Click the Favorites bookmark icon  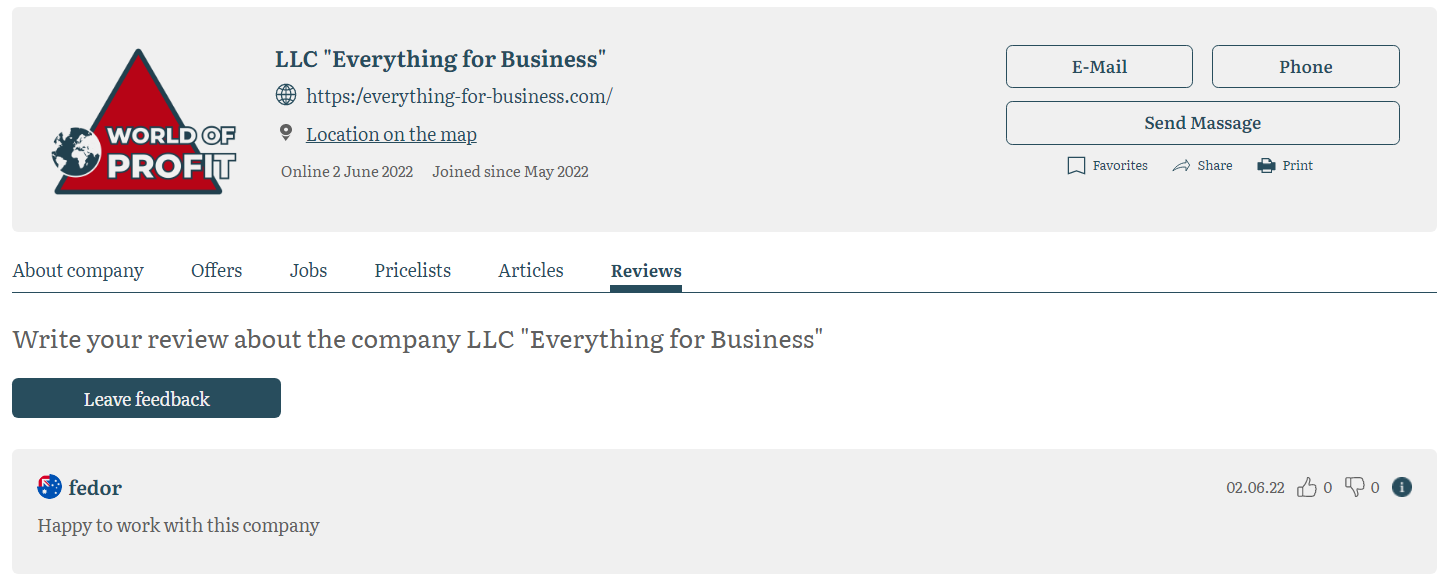pyautogui.click(x=1076, y=166)
